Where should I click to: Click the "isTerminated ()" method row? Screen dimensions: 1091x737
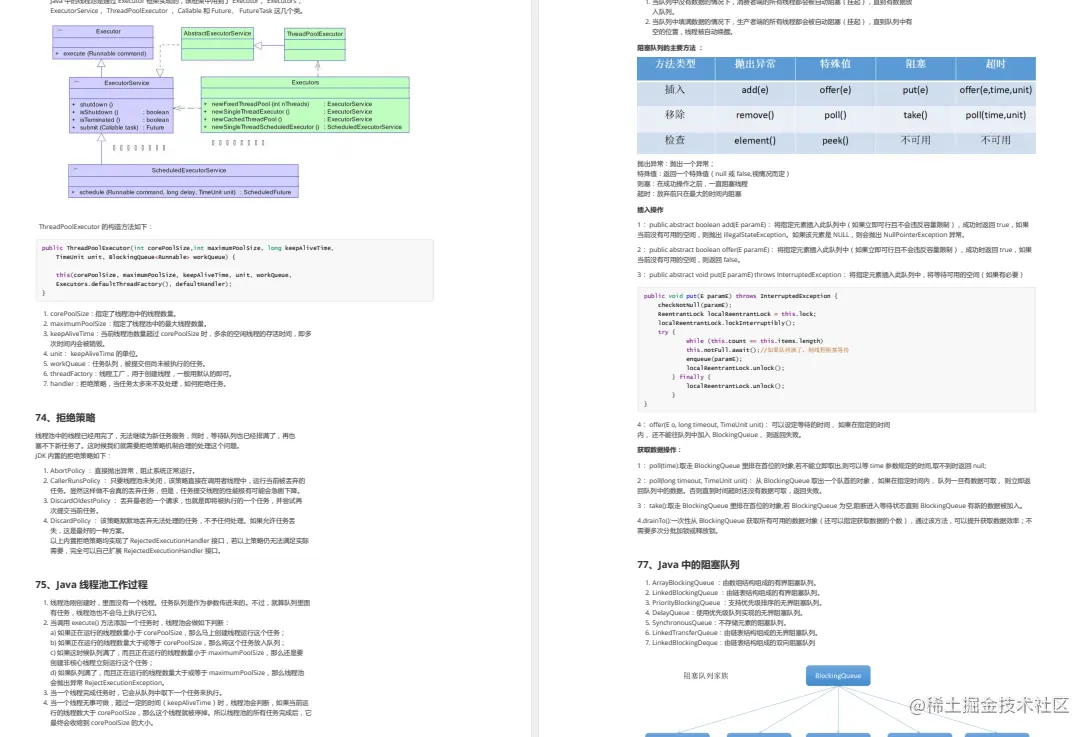[x=121, y=120]
